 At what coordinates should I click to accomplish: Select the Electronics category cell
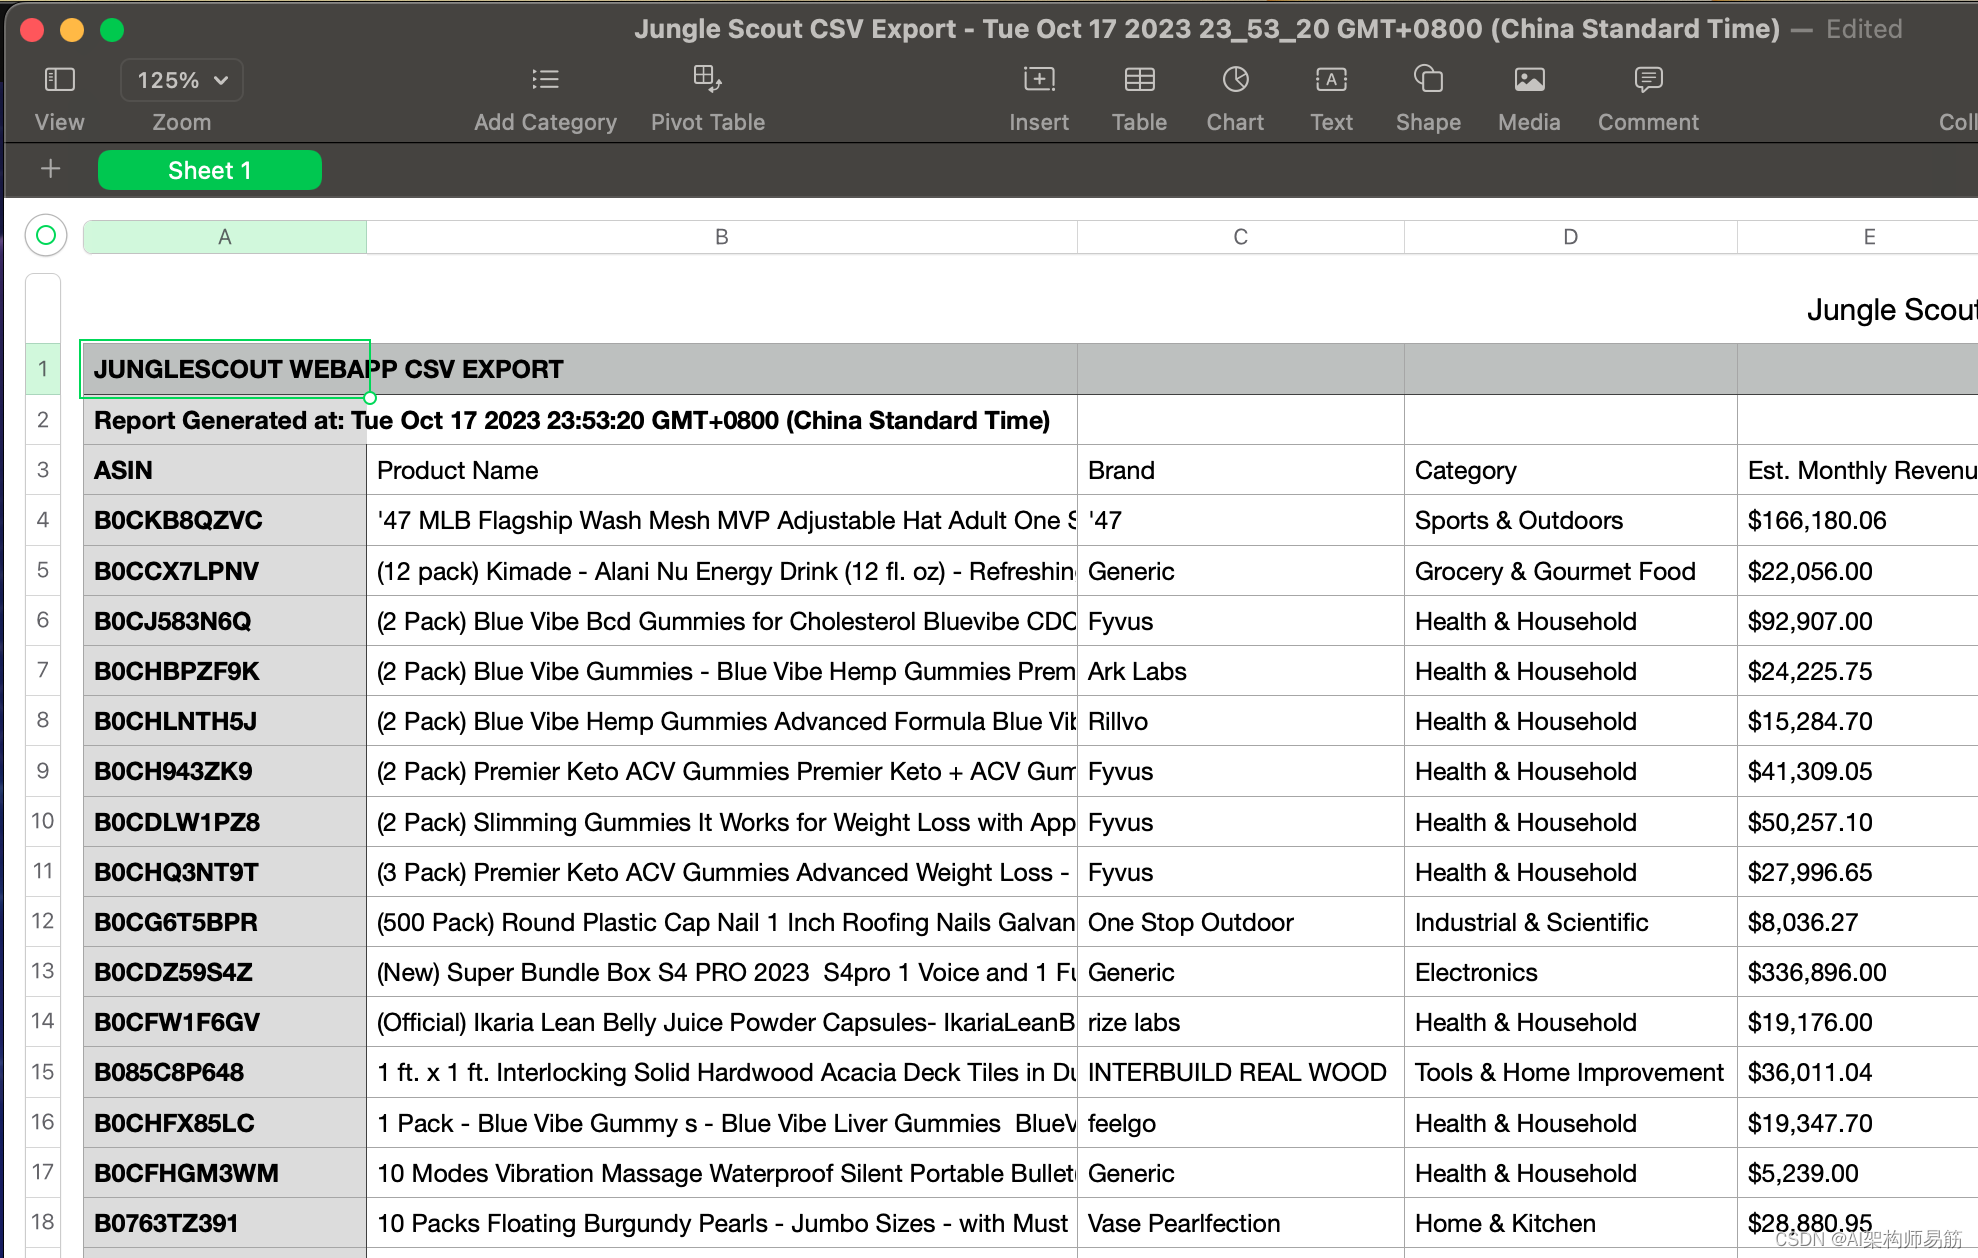coord(1571,972)
